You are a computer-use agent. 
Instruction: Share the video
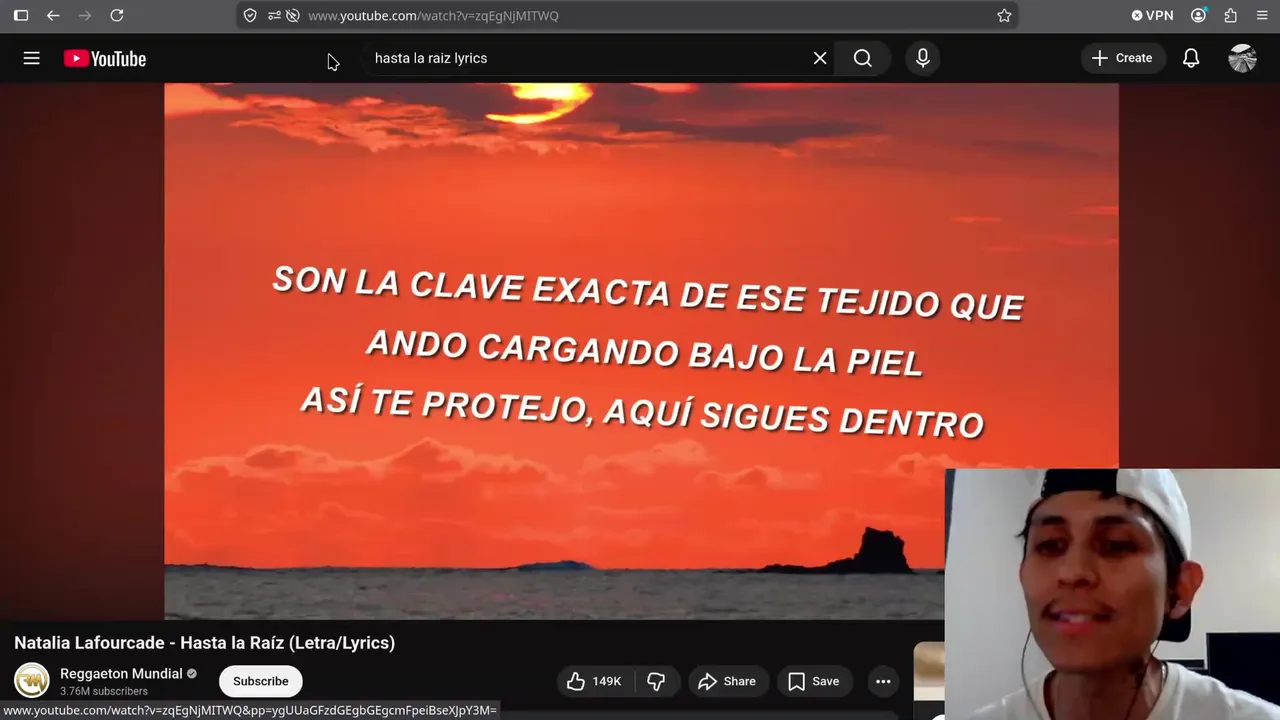pos(727,681)
